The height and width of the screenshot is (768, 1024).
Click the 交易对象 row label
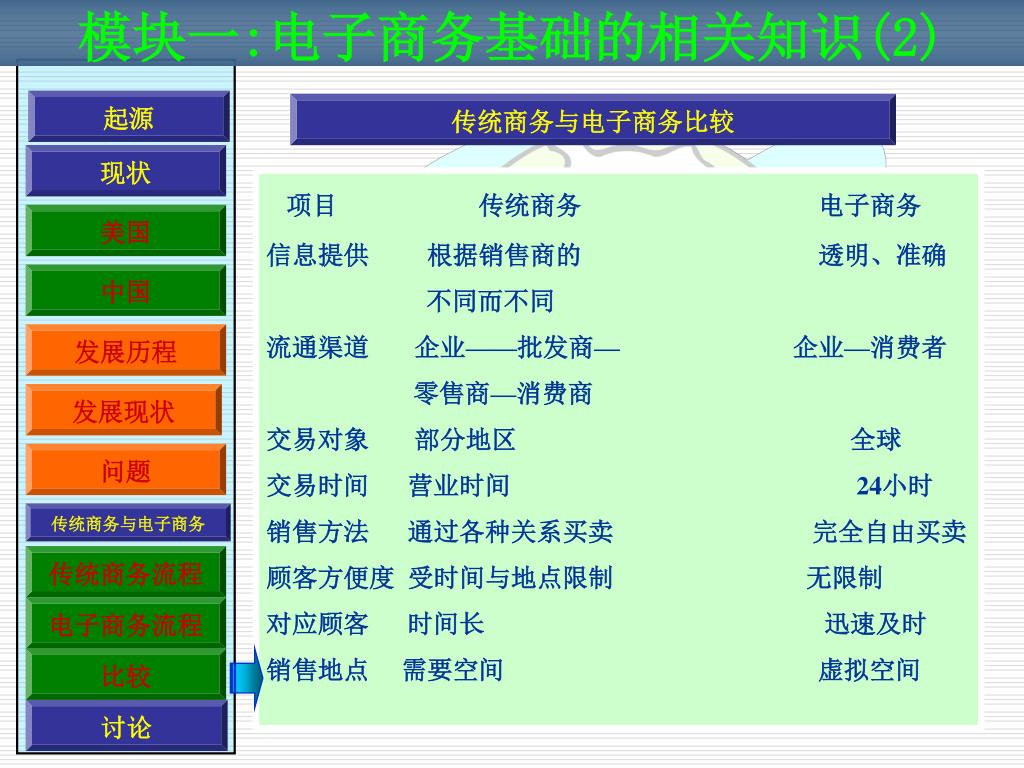317,440
